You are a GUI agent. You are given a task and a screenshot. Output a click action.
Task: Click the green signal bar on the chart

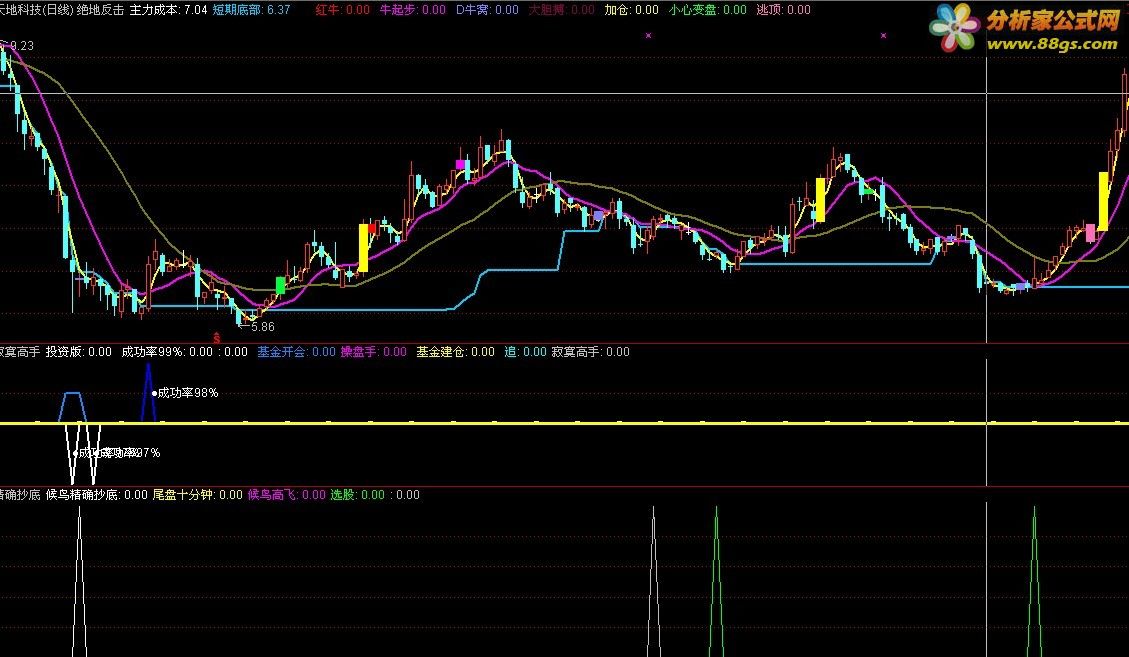coord(281,285)
